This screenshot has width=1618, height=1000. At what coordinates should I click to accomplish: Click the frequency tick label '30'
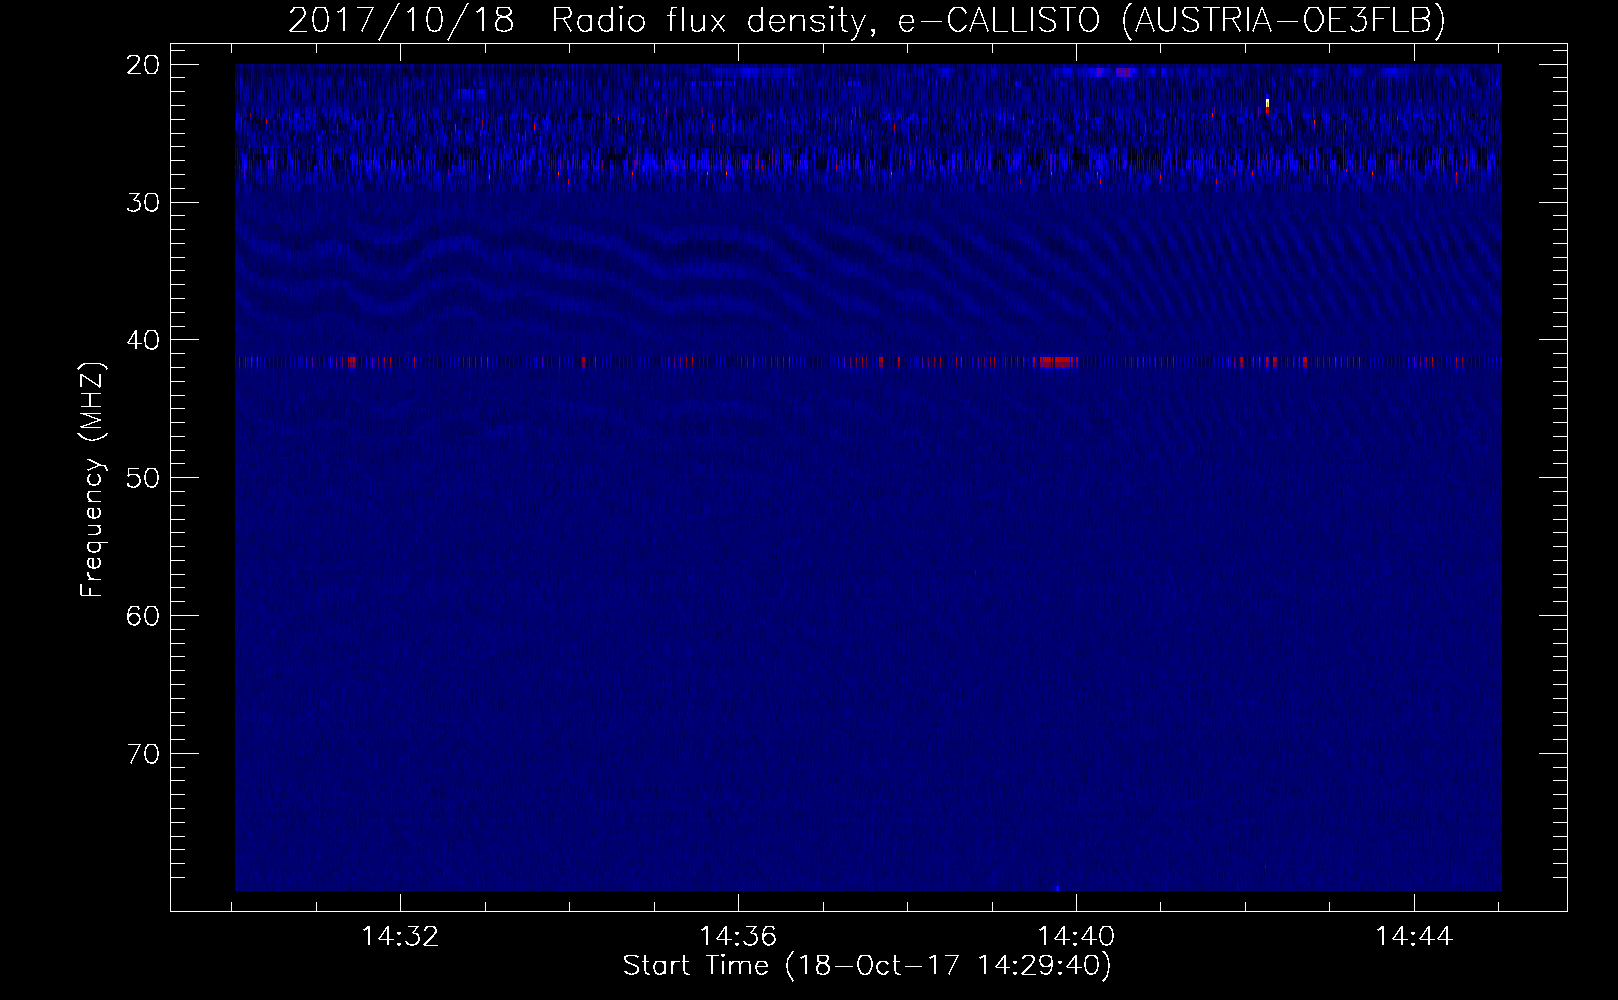click(x=143, y=203)
